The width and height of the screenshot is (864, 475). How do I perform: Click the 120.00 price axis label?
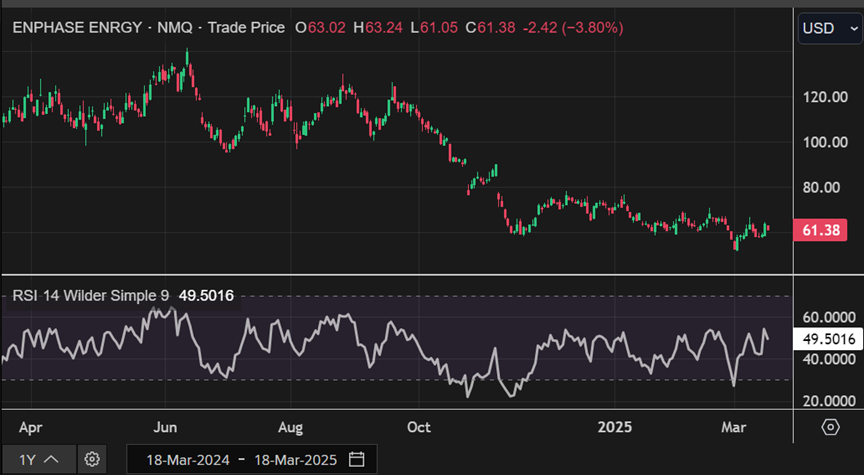tap(825, 98)
